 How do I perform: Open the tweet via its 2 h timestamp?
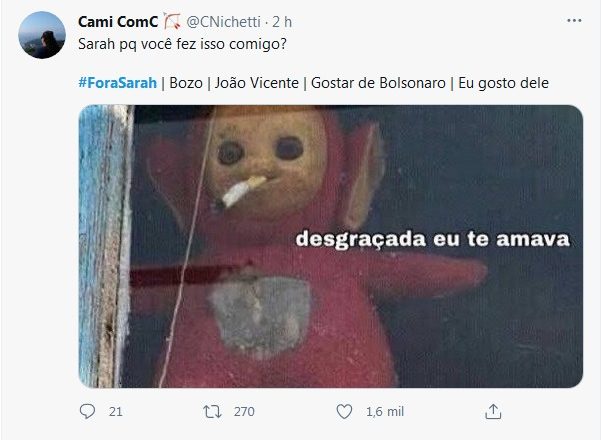[x=282, y=22]
